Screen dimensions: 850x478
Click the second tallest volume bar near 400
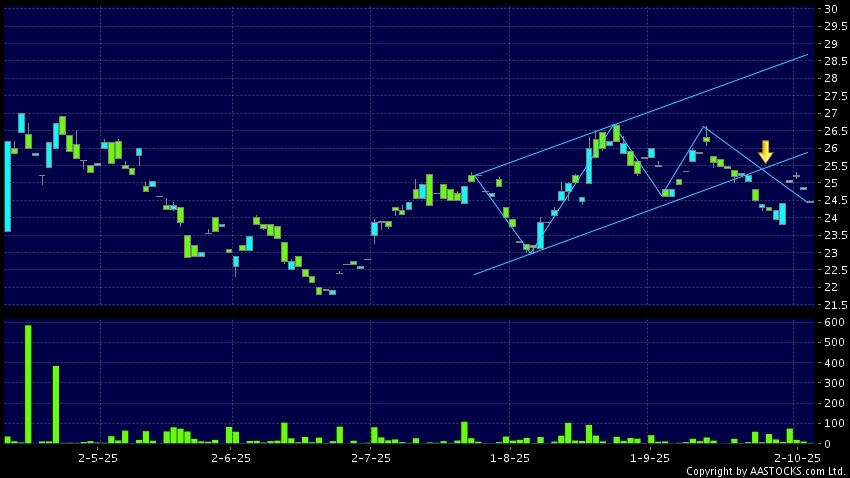tap(56, 404)
